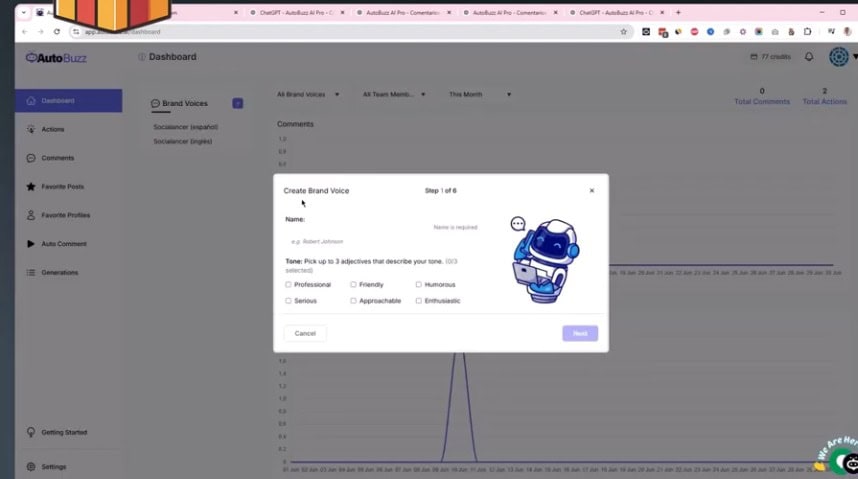Open a new browser tab

point(678,12)
